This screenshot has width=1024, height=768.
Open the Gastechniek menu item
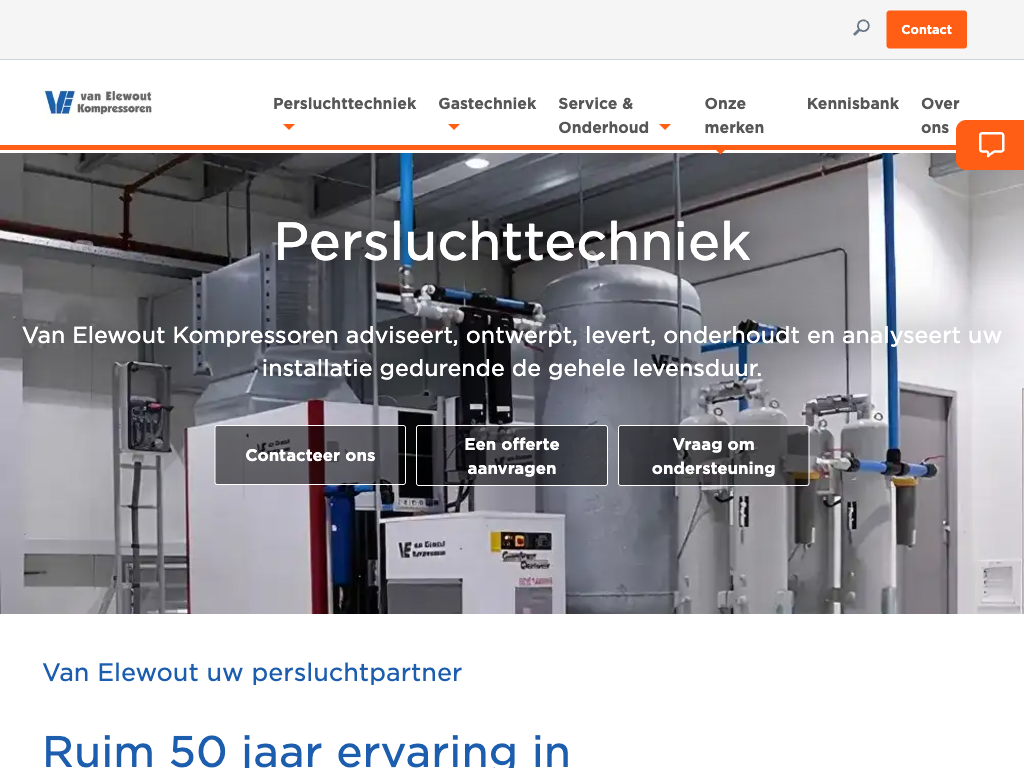coord(487,103)
